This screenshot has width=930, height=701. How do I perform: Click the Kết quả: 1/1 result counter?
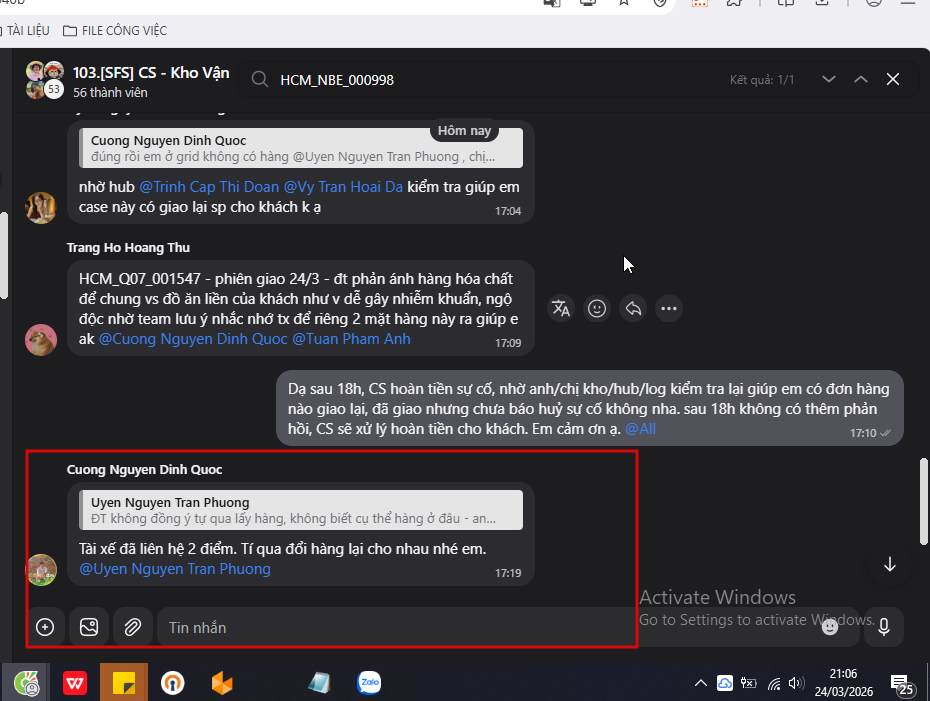click(762, 79)
